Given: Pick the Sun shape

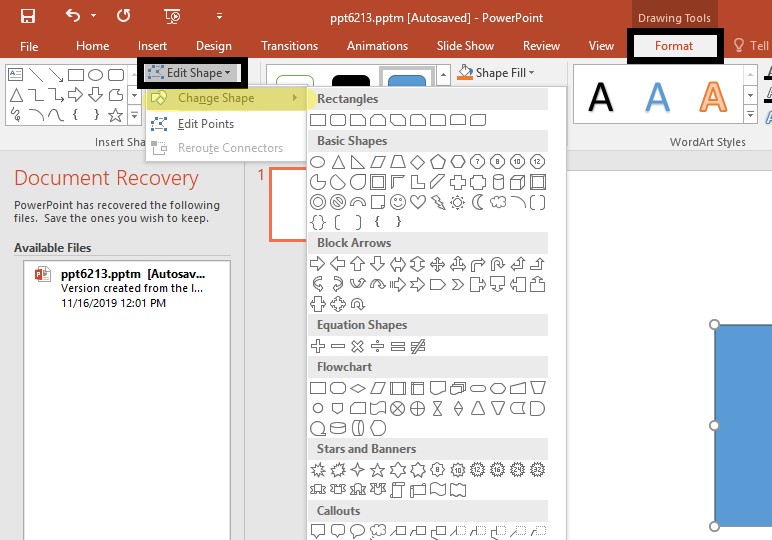Looking at the screenshot, I should [x=457, y=202].
